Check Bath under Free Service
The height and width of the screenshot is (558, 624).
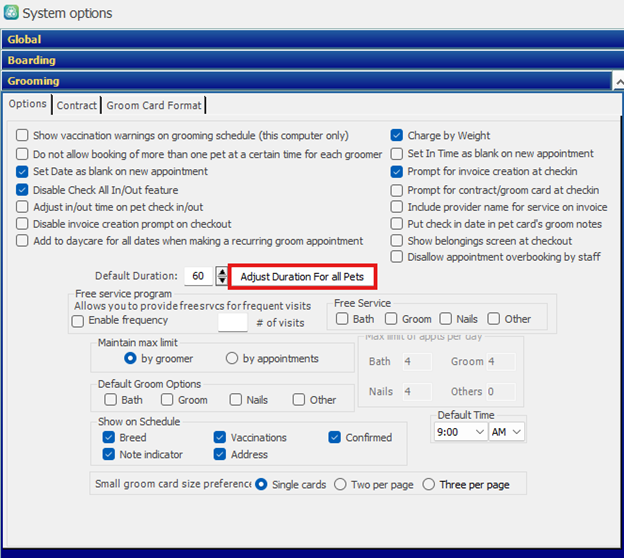point(342,319)
